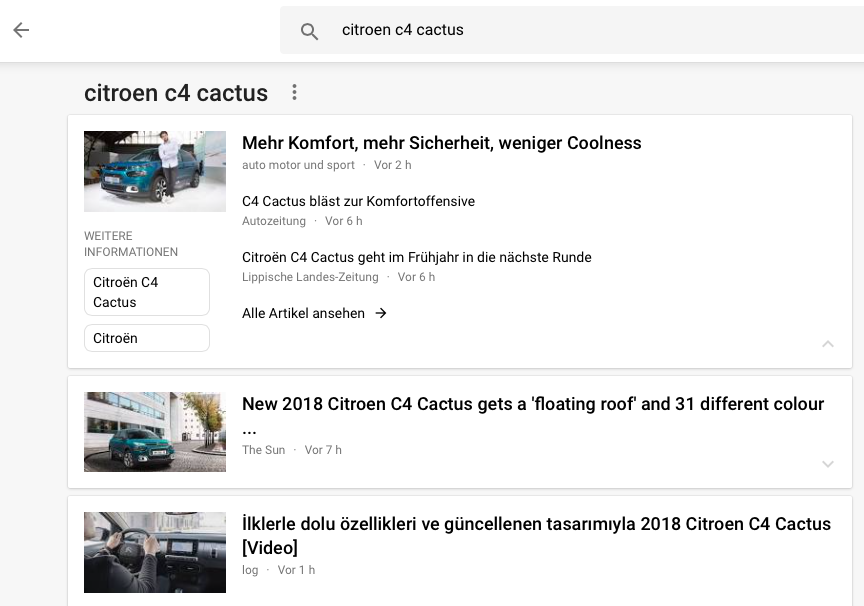The width and height of the screenshot is (864, 606).
Task: Open headline 'New 2018 Citroen C4 Cactus gets a floating roof'
Action: click(533, 414)
